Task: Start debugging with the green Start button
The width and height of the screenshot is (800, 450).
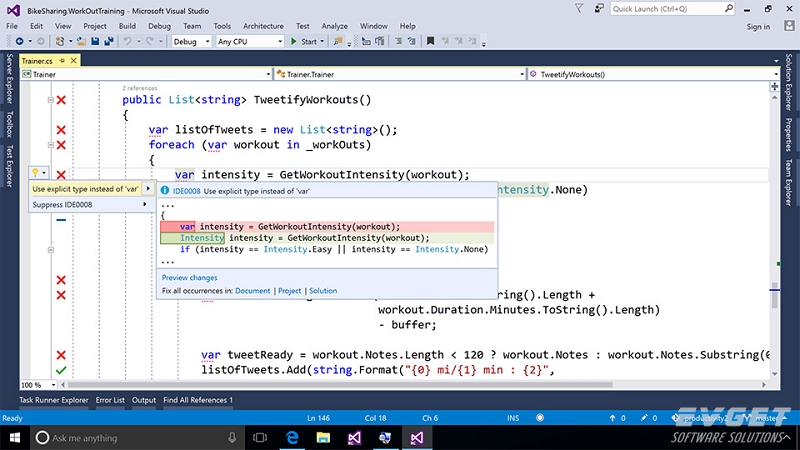Action: (304, 41)
